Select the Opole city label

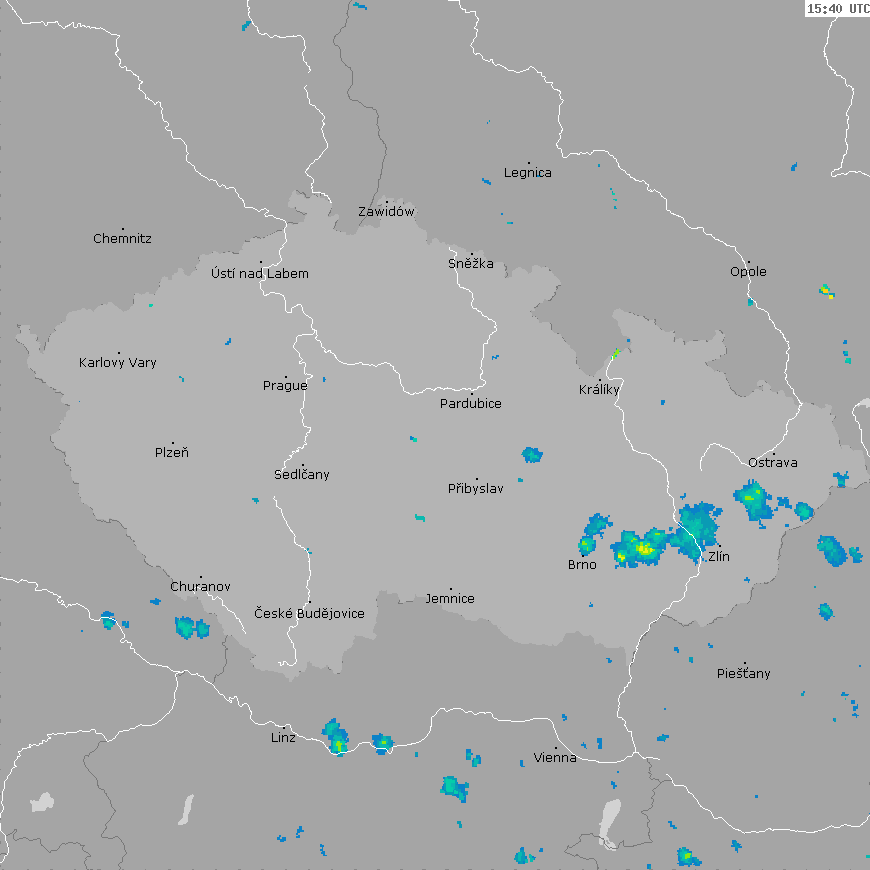748,272
